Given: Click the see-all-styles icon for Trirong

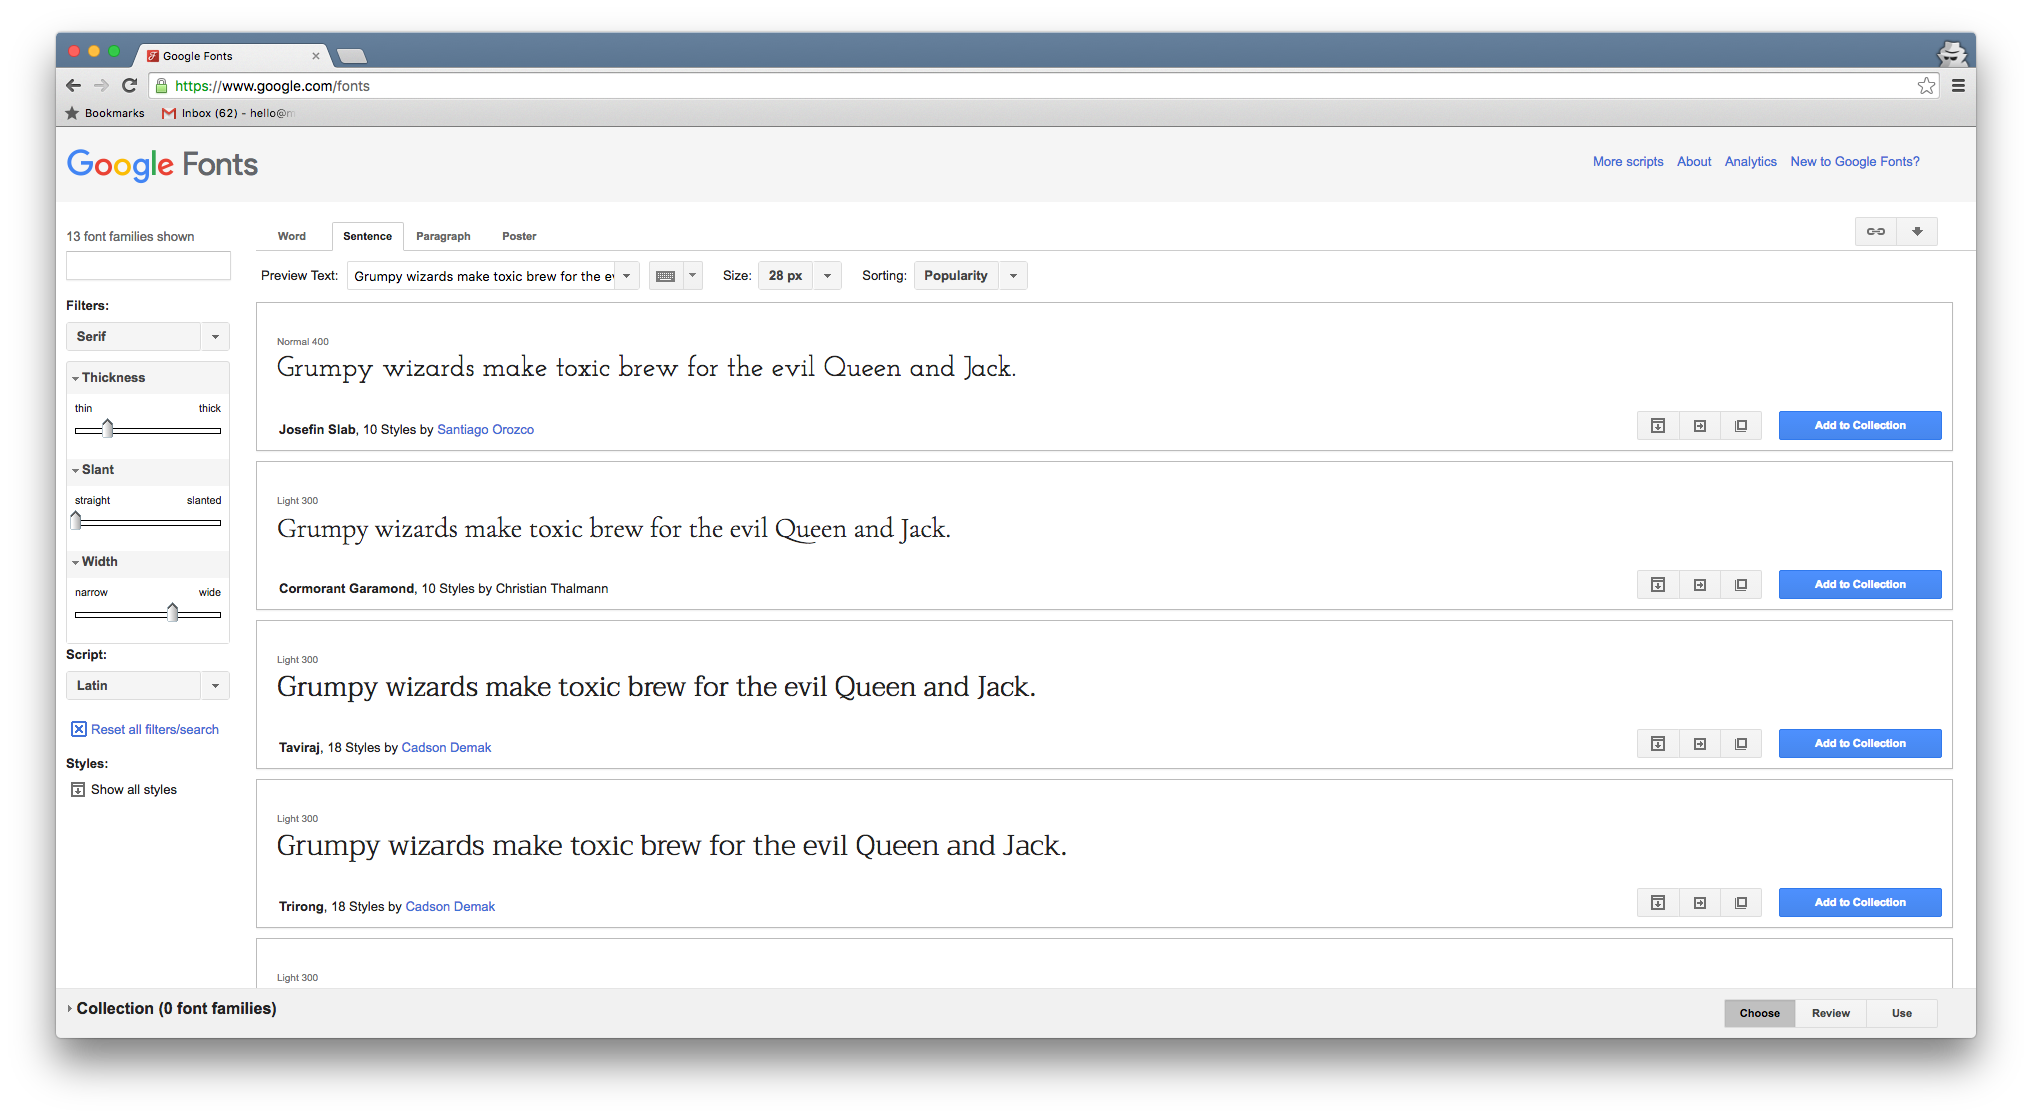Looking at the screenshot, I should click(x=1657, y=903).
